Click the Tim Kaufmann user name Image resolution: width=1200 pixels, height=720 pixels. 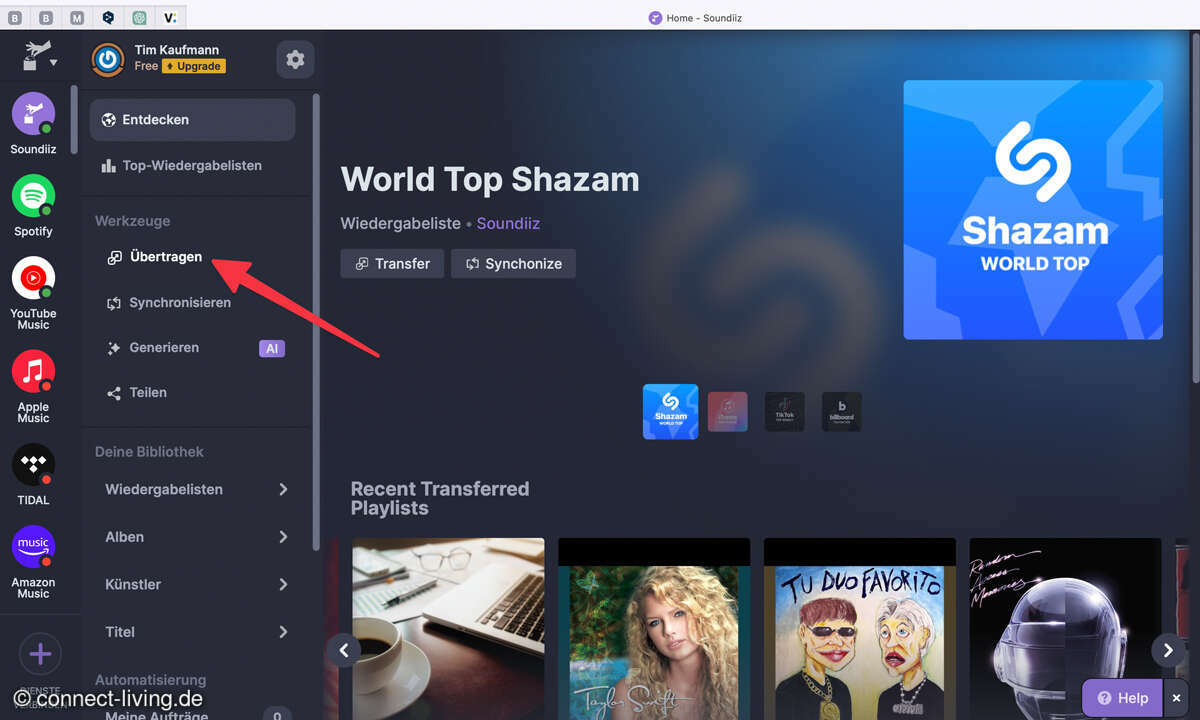[177, 50]
